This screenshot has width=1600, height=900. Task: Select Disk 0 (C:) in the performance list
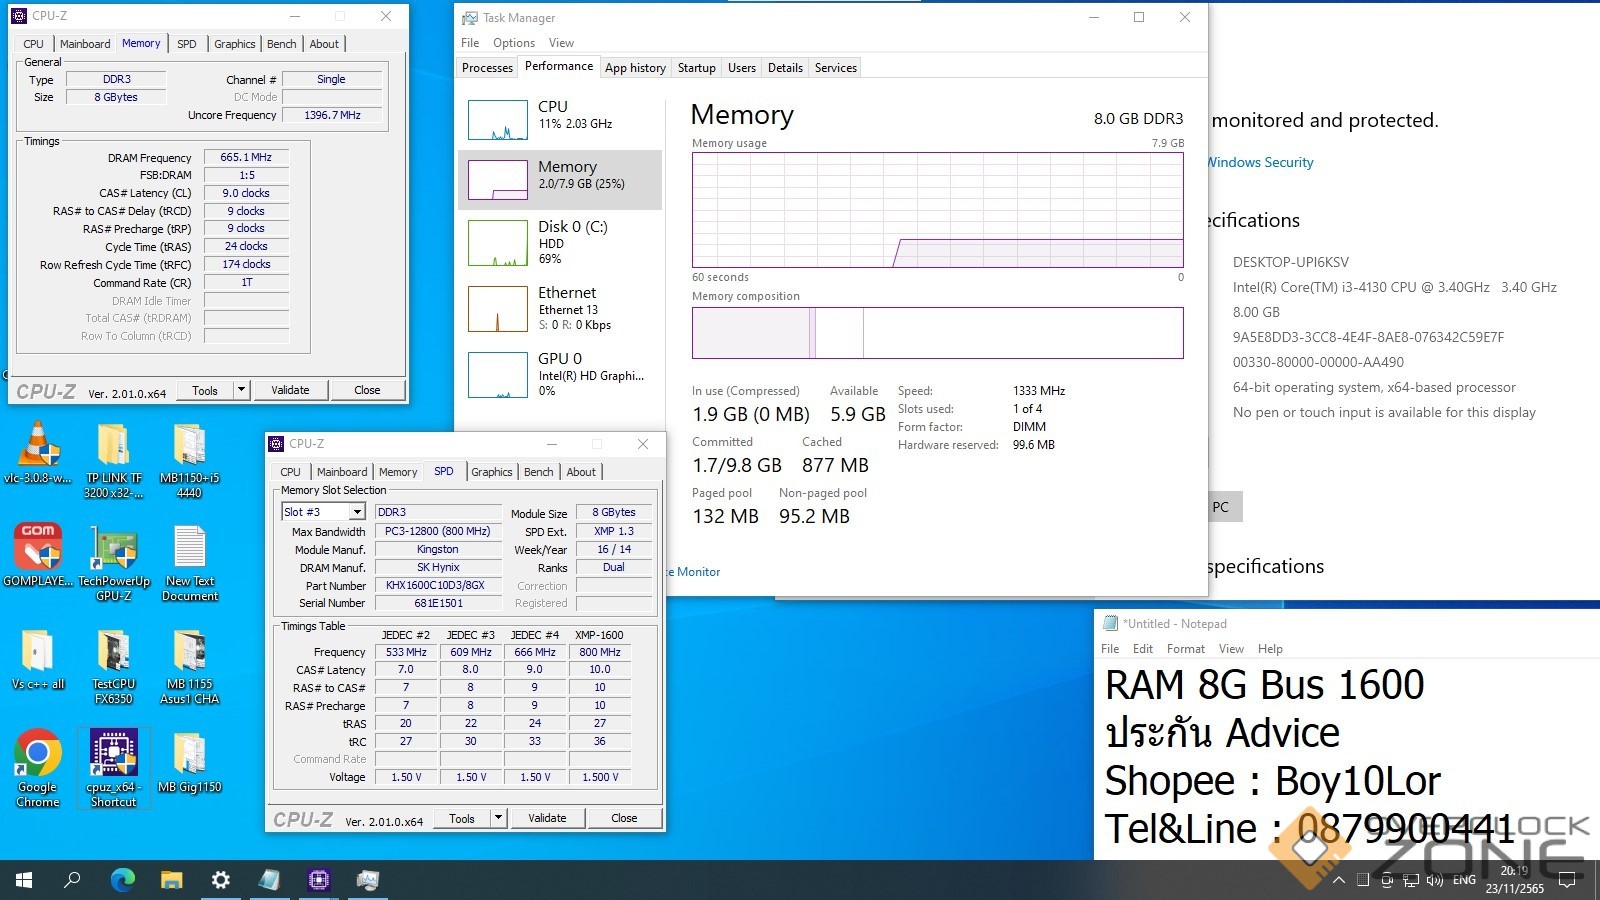coord(560,241)
